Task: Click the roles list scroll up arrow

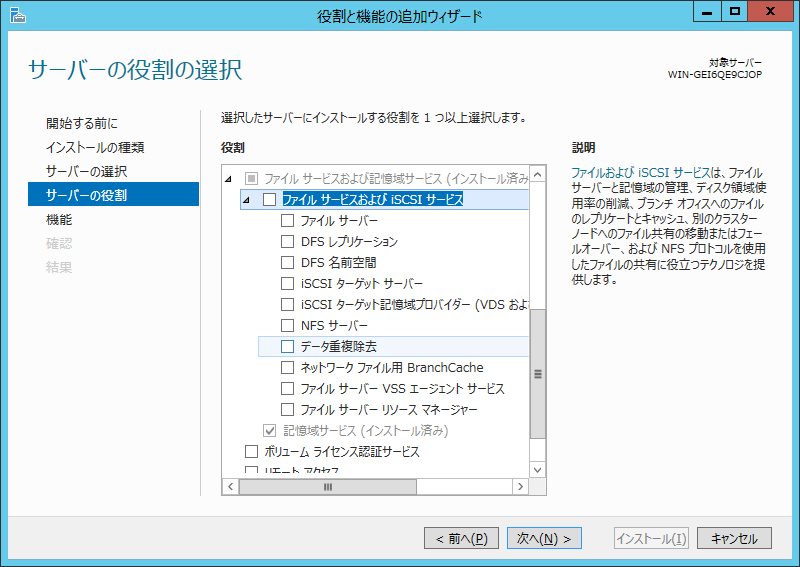Action: 538,176
